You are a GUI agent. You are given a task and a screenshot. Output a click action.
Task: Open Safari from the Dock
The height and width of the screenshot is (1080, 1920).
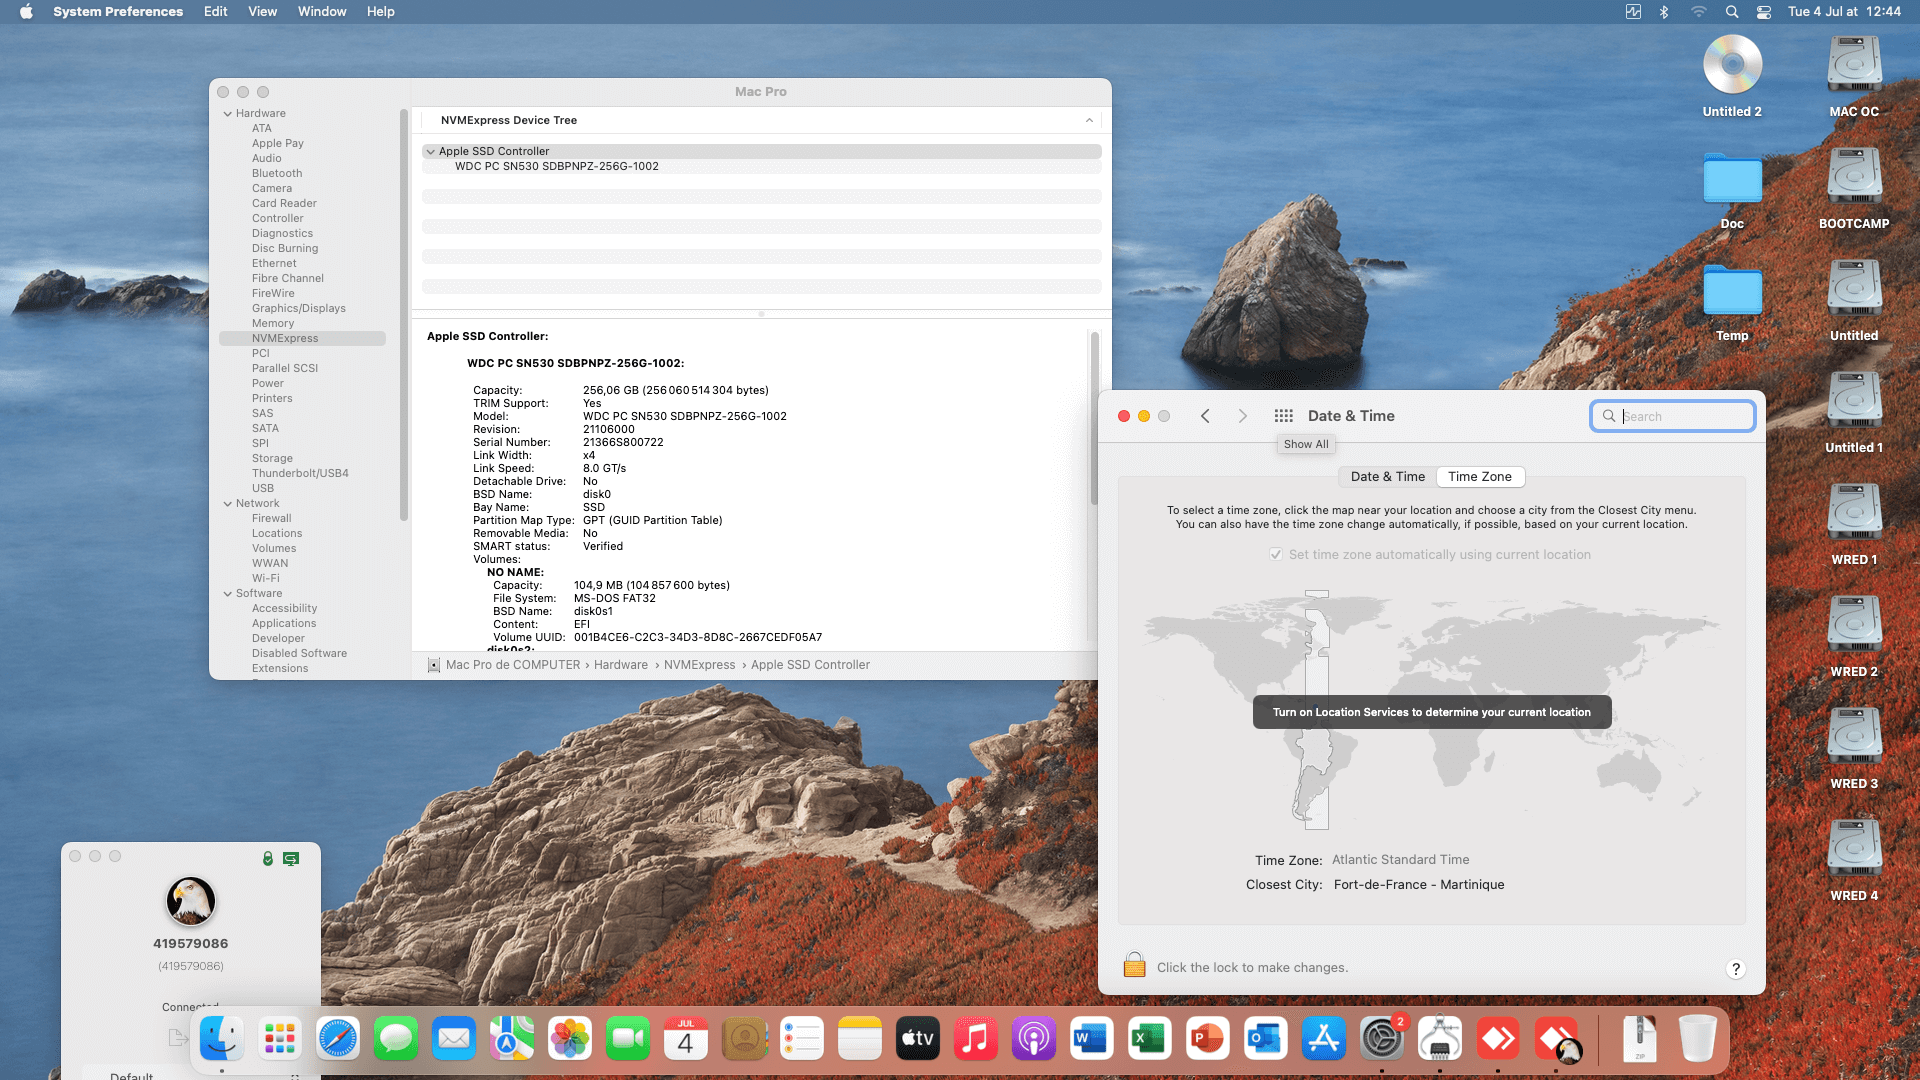click(338, 1039)
